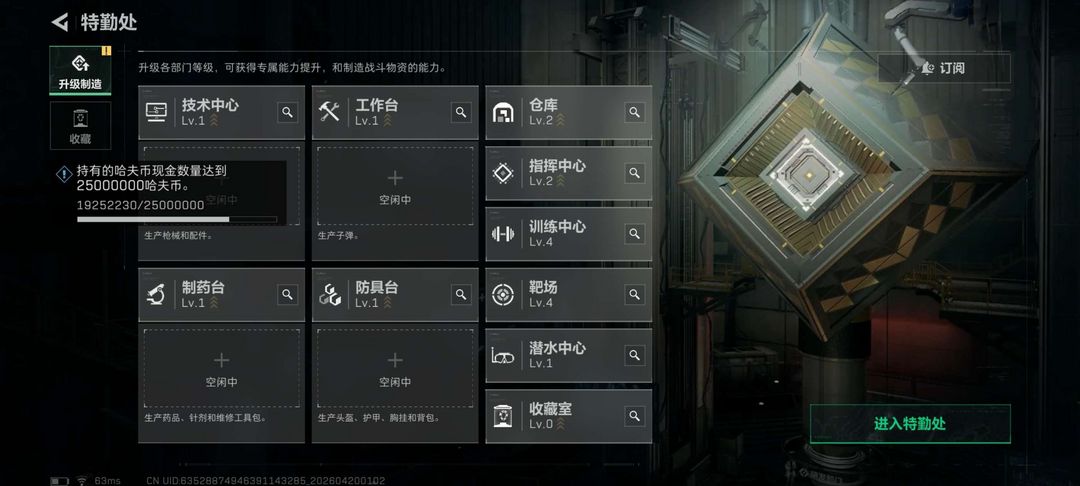Click the 进入特勤处 button
The width and height of the screenshot is (1080, 486).
point(910,424)
